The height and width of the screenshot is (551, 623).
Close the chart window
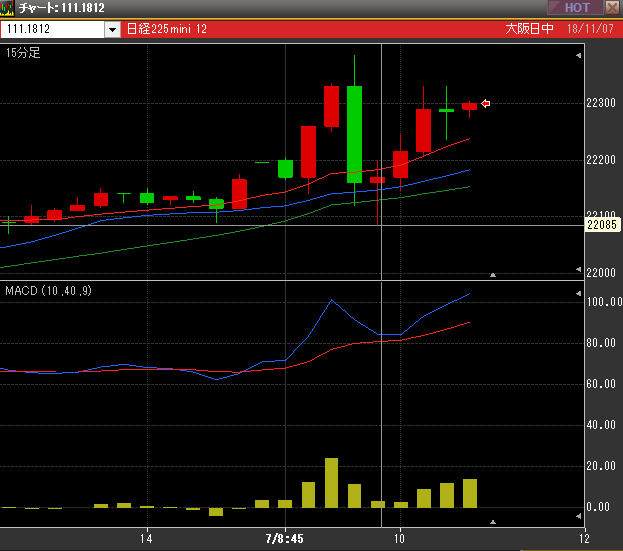612,8
